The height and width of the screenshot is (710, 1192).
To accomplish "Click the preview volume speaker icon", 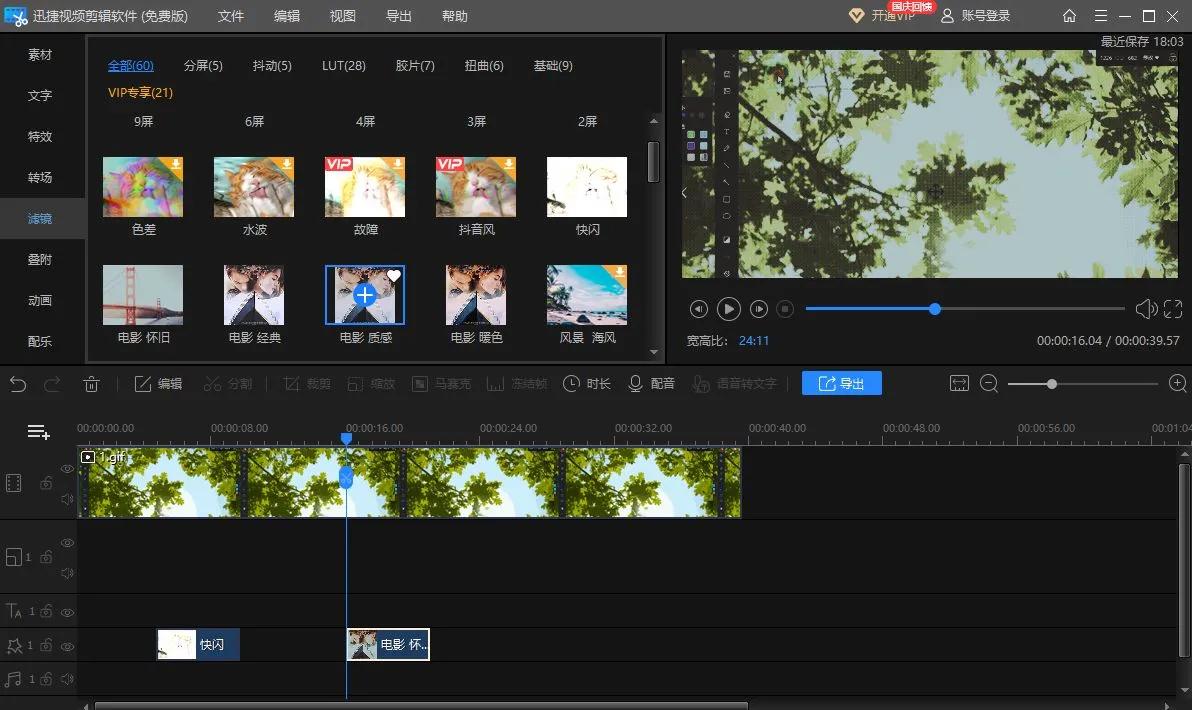I will 1145,309.
